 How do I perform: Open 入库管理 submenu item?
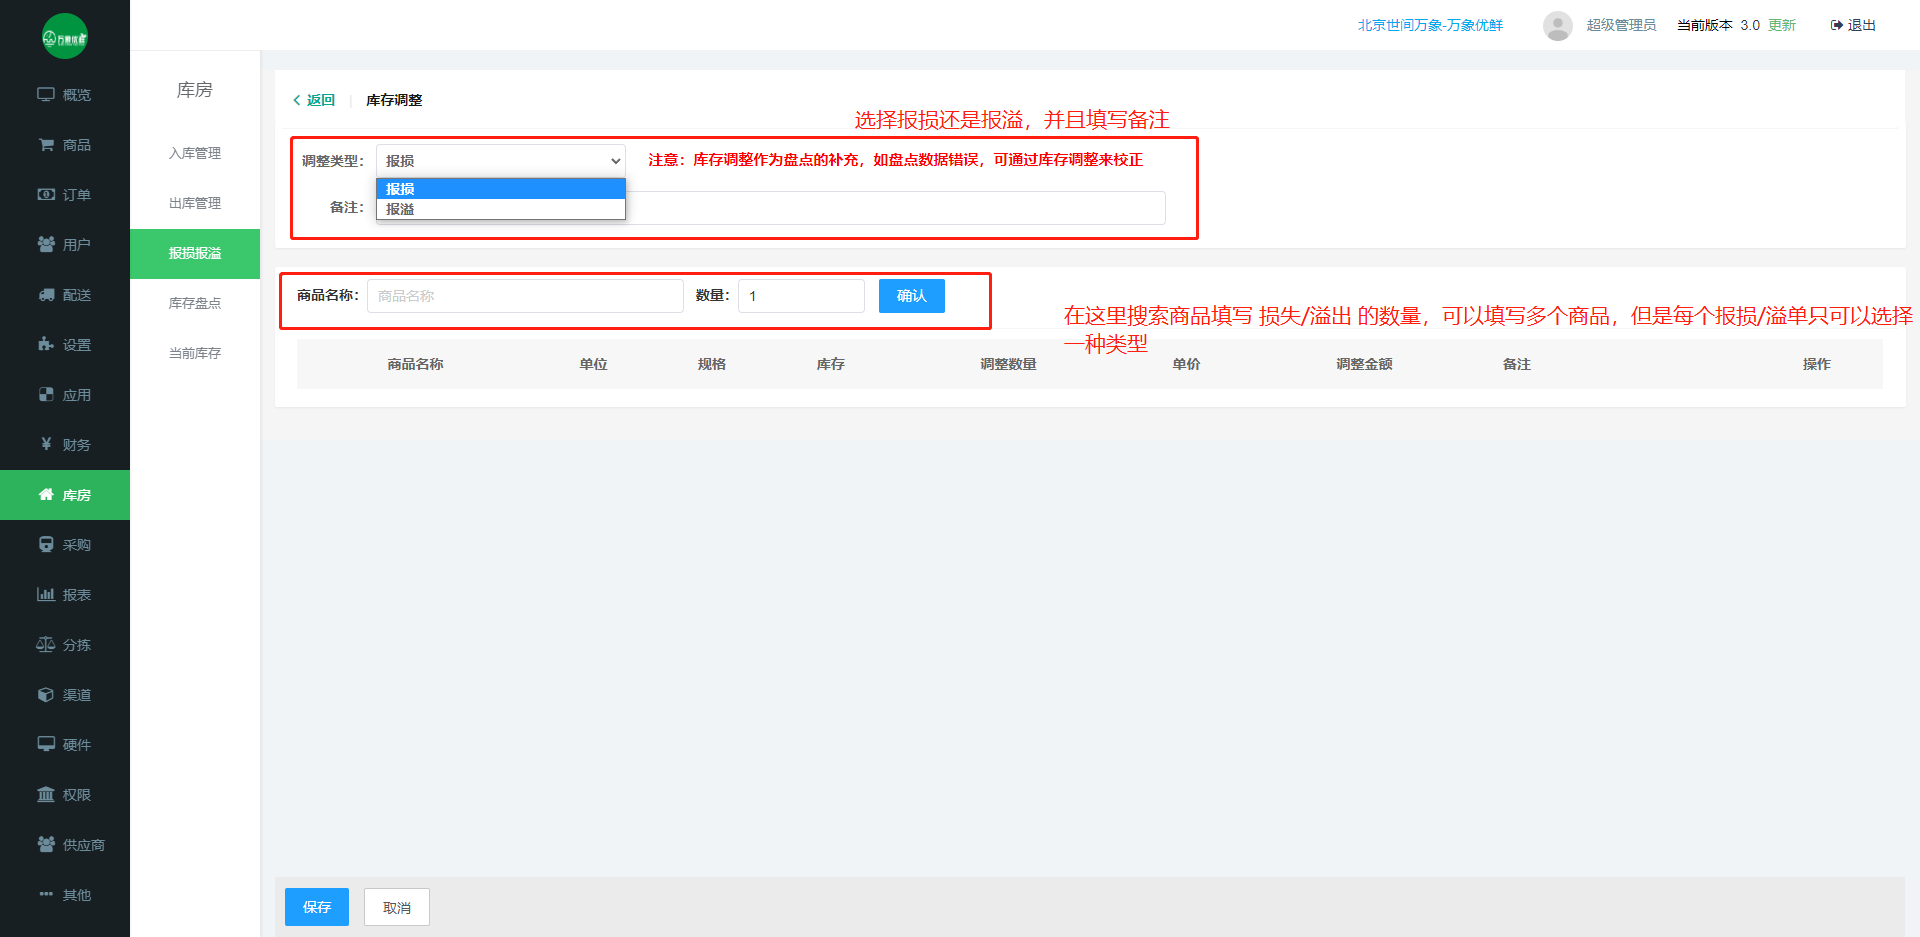coord(195,153)
